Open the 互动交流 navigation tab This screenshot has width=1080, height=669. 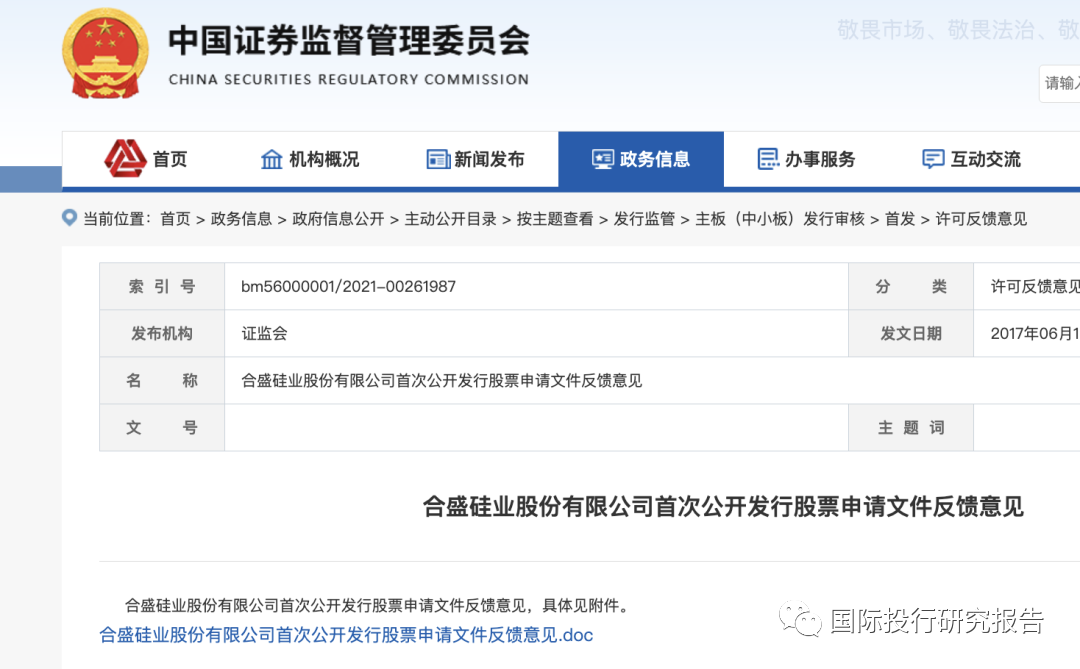pyautogui.click(x=971, y=159)
